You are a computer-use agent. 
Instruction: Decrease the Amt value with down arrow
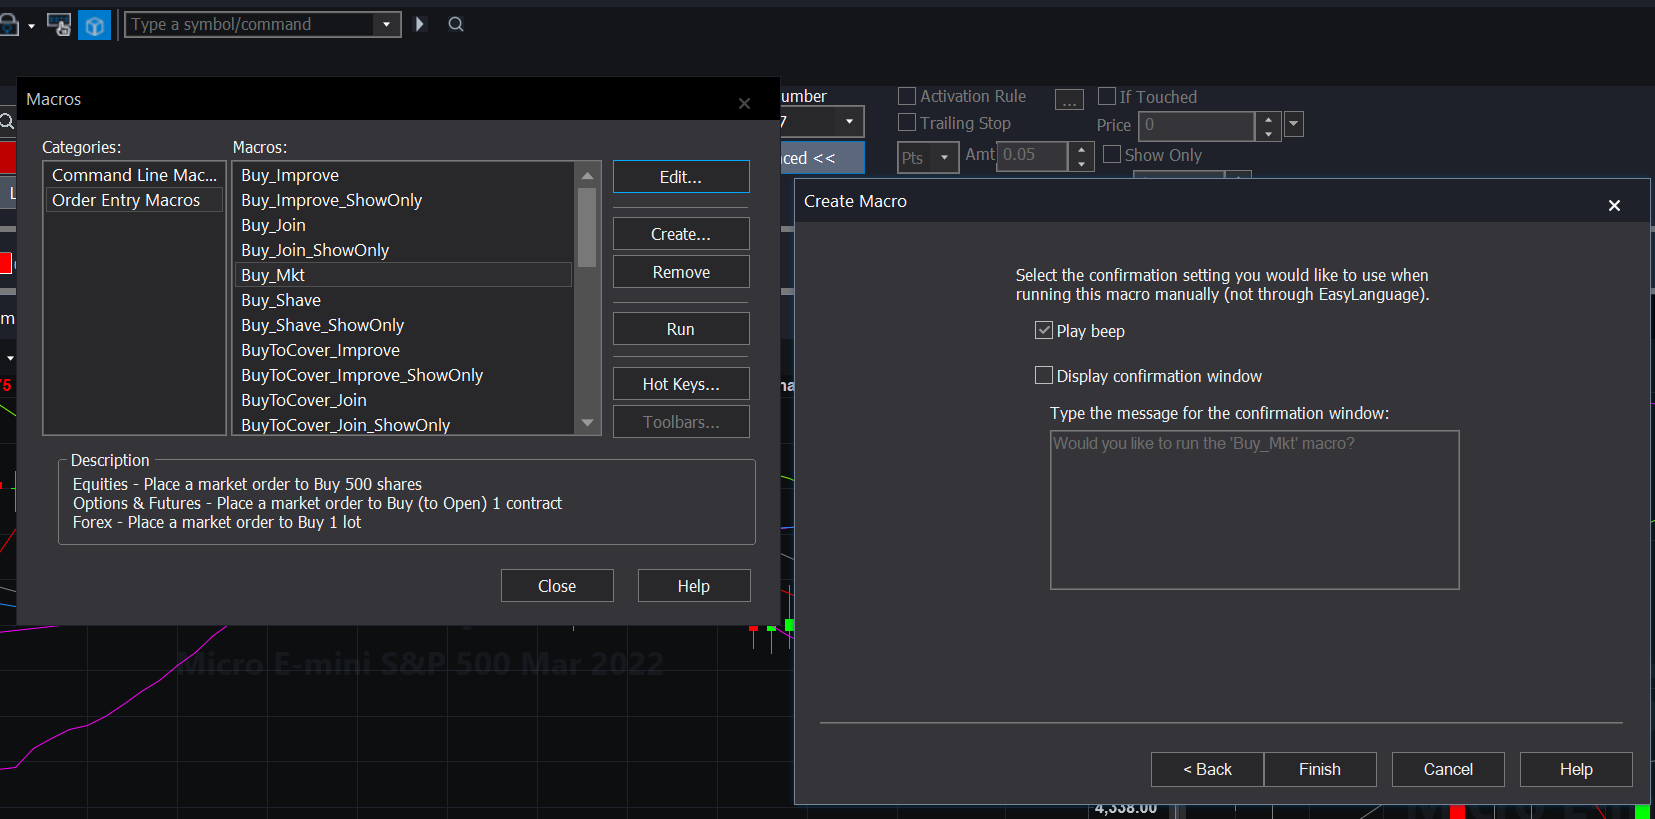(x=1081, y=163)
